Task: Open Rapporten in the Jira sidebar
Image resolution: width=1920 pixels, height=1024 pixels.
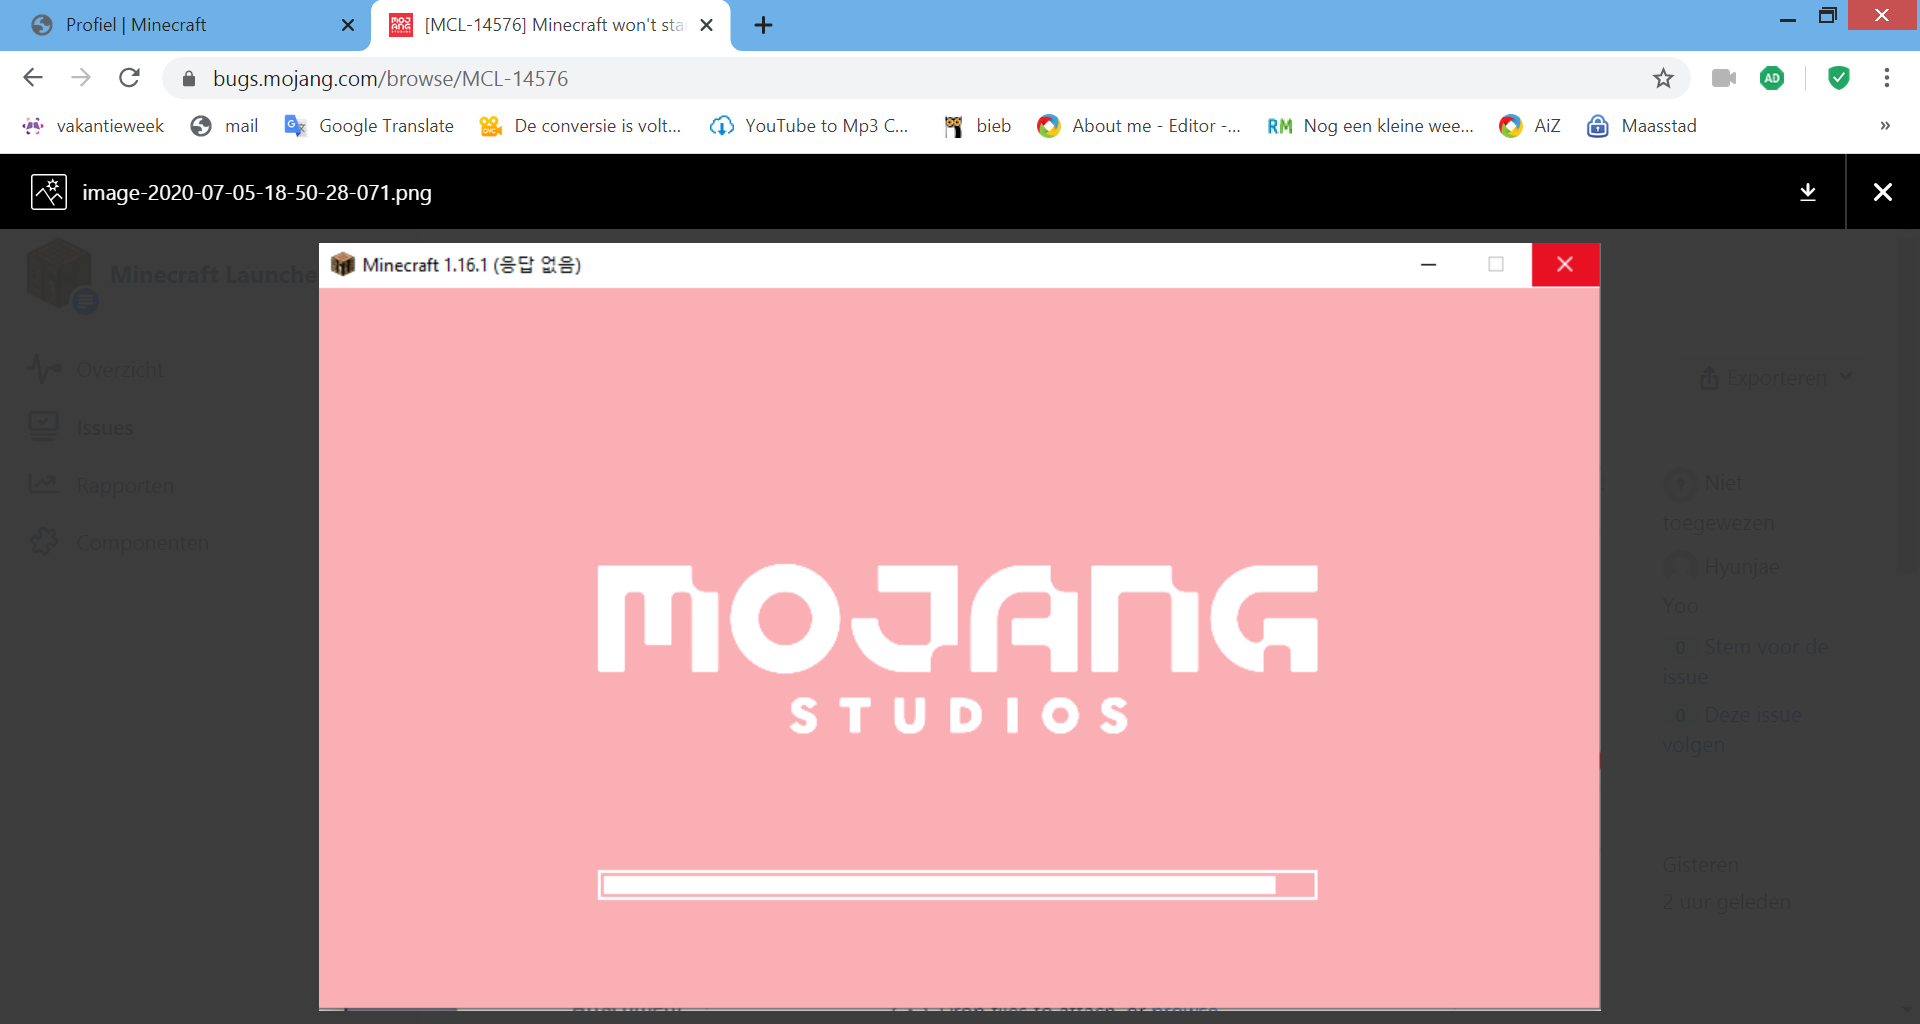Action: [x=101, y=486]
